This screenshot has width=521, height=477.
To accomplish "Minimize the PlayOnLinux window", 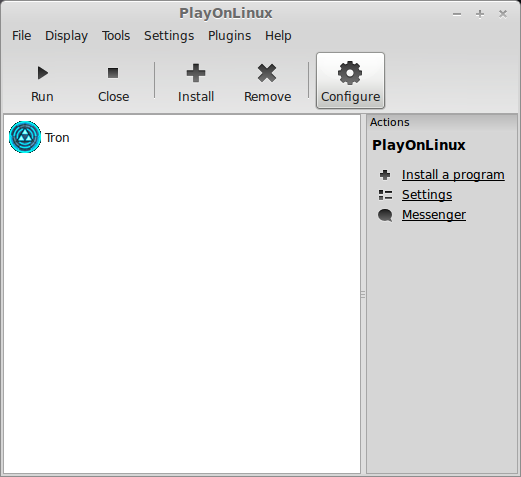I will coord(457,14).
